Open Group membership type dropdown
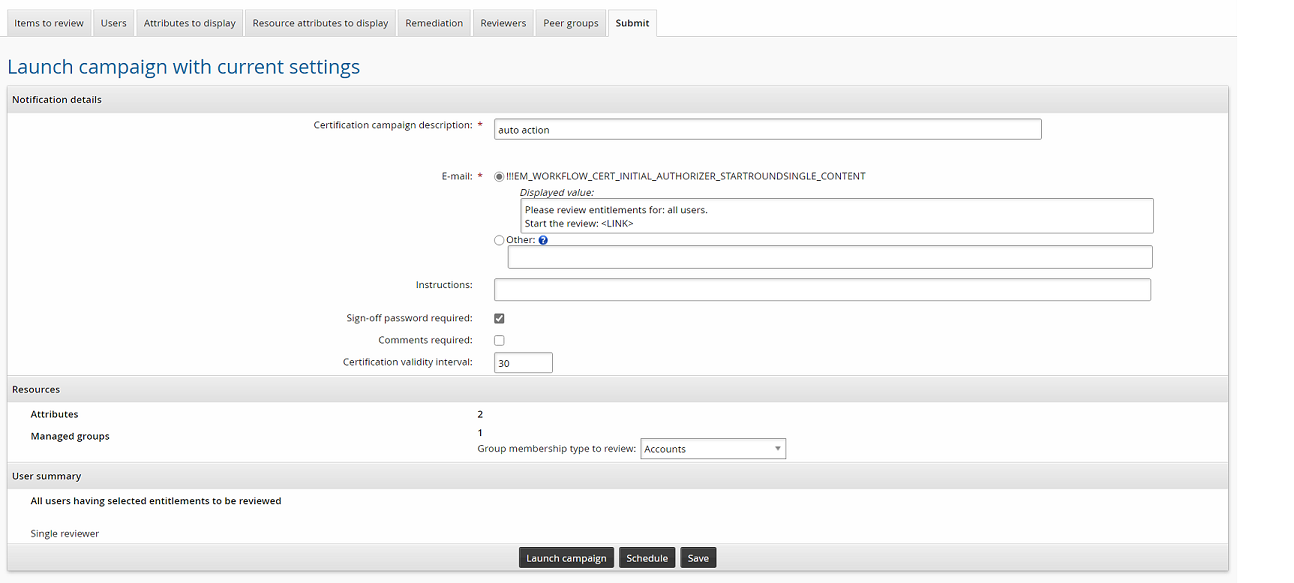Image resolution: width=1294 pixels, height=583 pixels. point(713,449)
